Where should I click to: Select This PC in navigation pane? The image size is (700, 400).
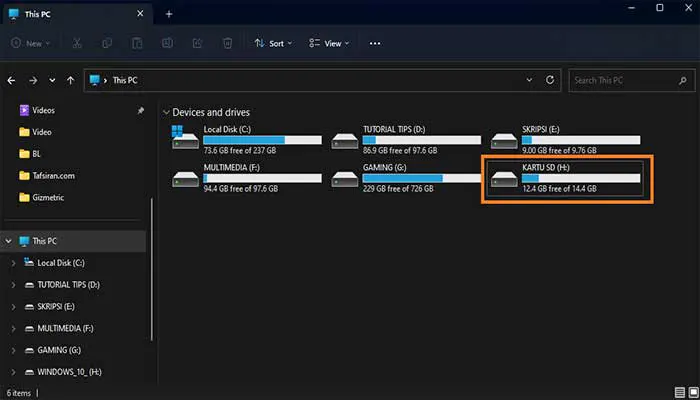click(x=74, y=241)
